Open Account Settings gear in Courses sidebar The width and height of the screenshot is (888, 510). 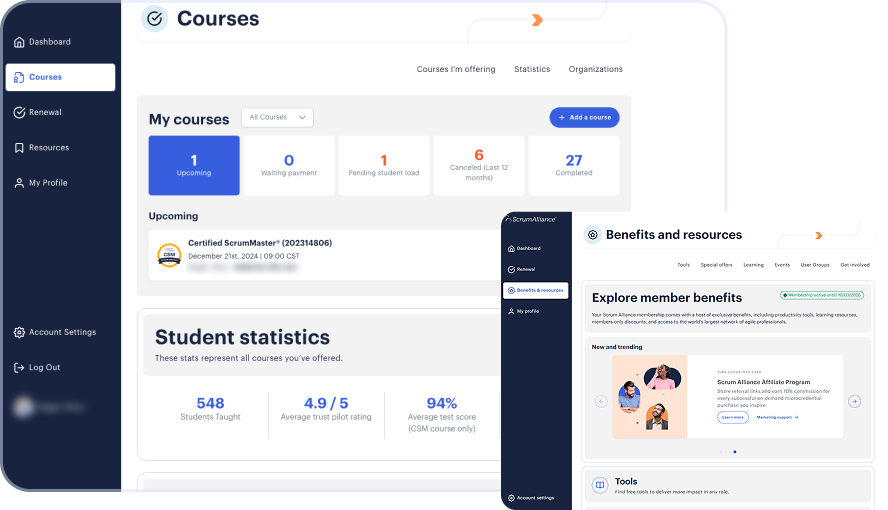(x=19, y=332)
